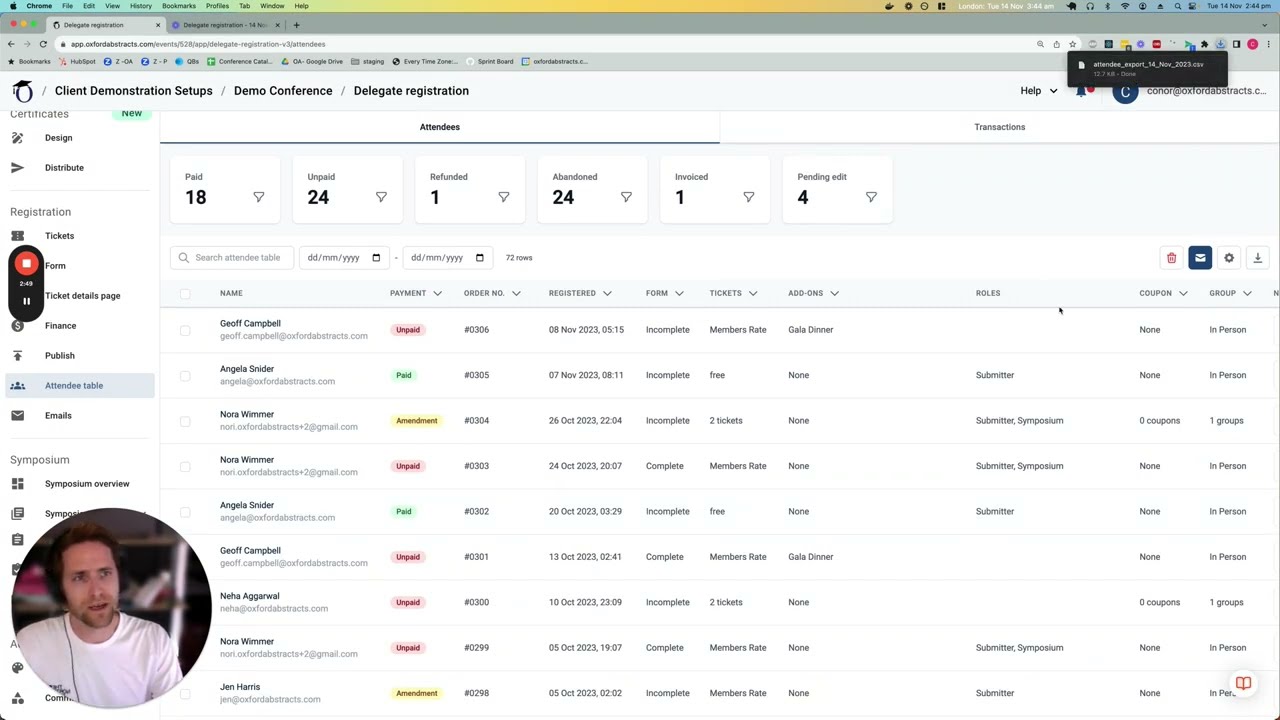The height and width of the screenshot is (720, 1280).
Task: Filter by Refunded funnel icon
Action: [x=504, y=197]
